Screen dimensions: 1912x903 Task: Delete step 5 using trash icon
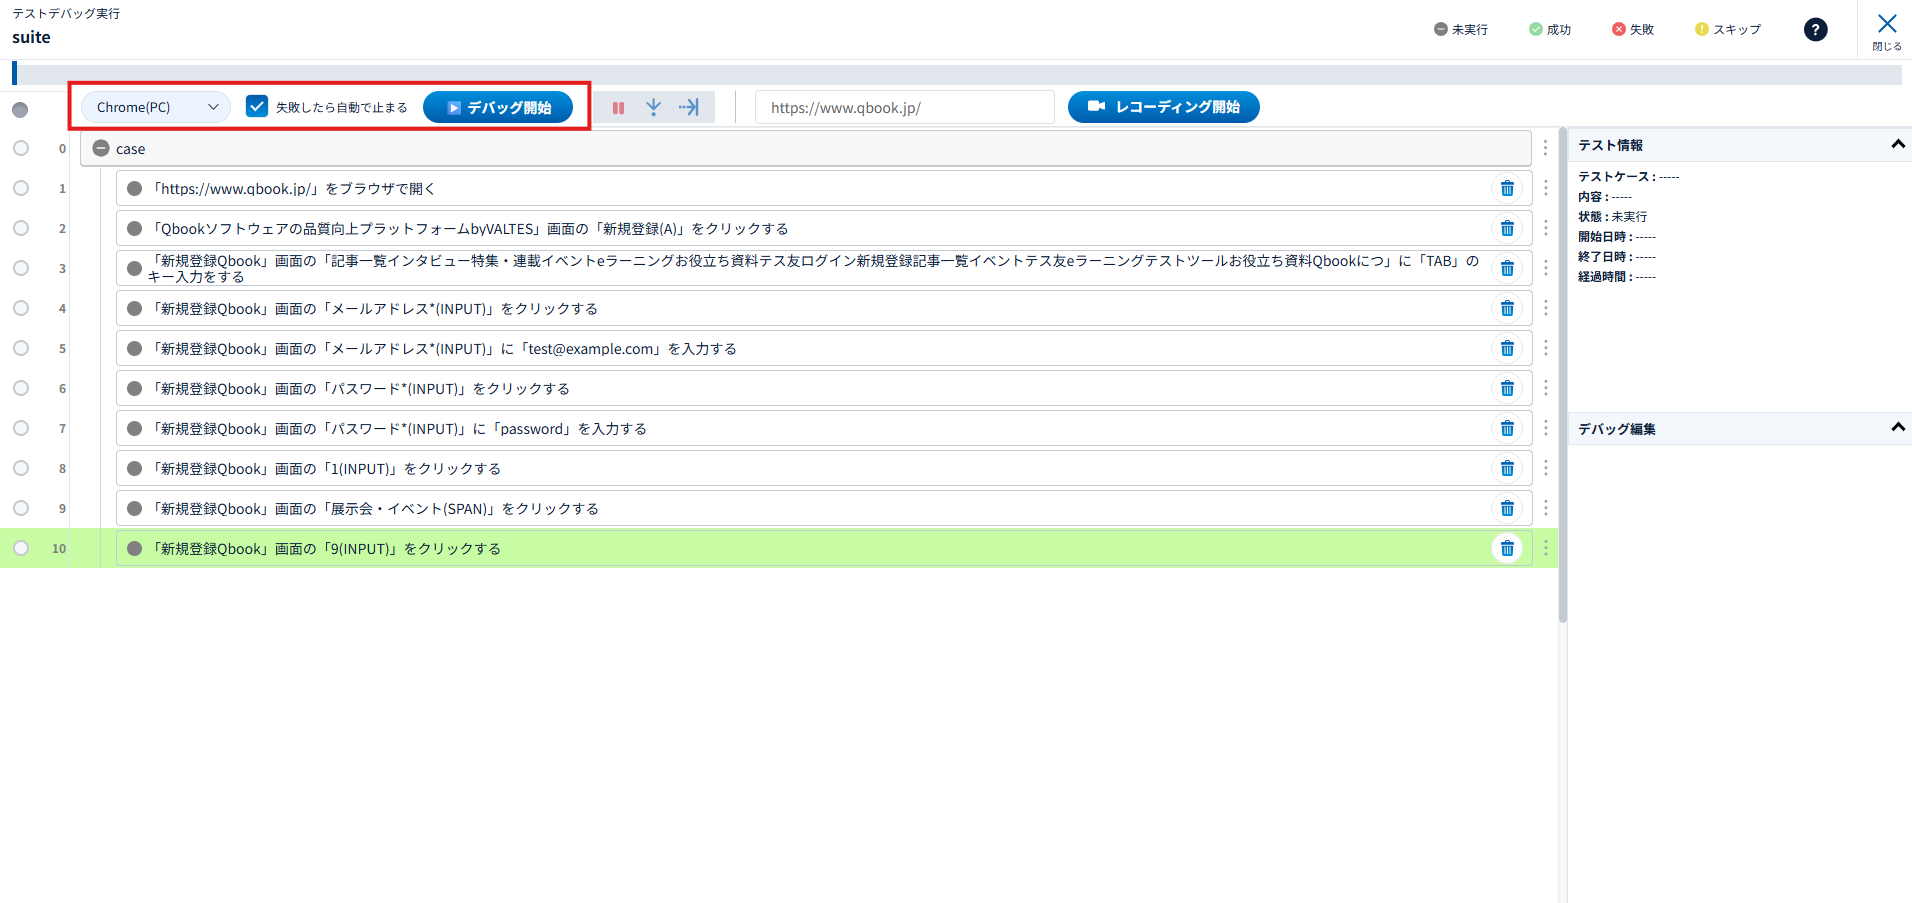(1506, 348)
